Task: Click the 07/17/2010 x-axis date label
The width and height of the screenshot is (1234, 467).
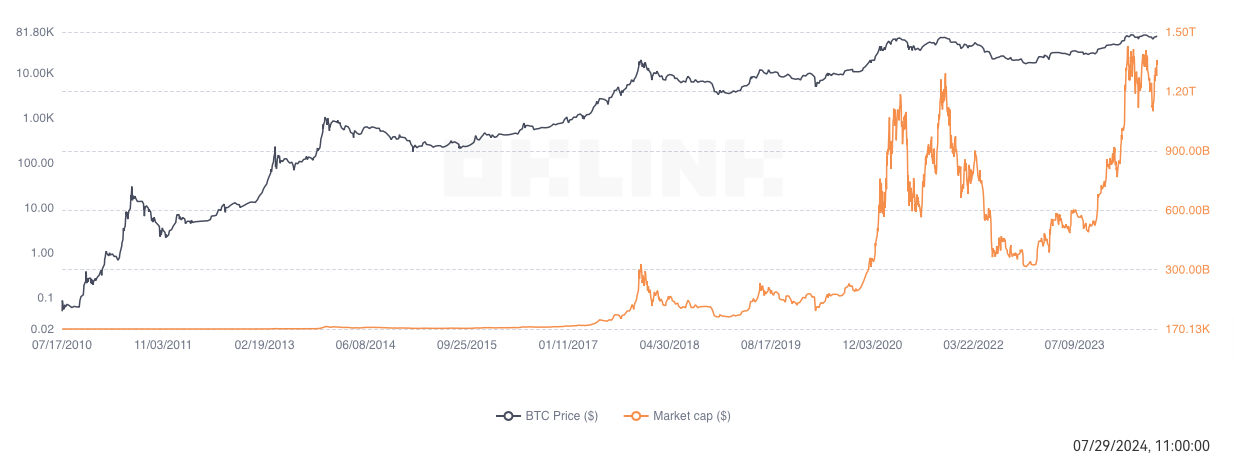Action: 61,345
